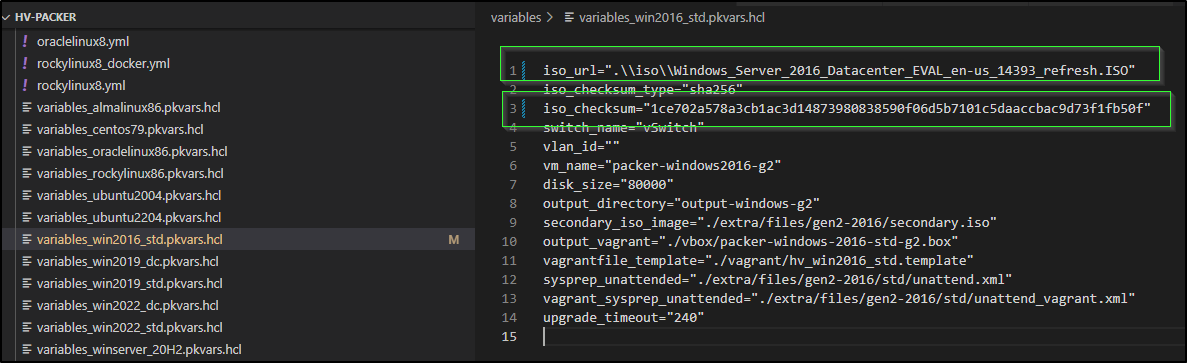1187x363 pixels.
Task: Click file icon beside variables_winserver_20H2.pkvars.hcl
Action: [27, 349]
